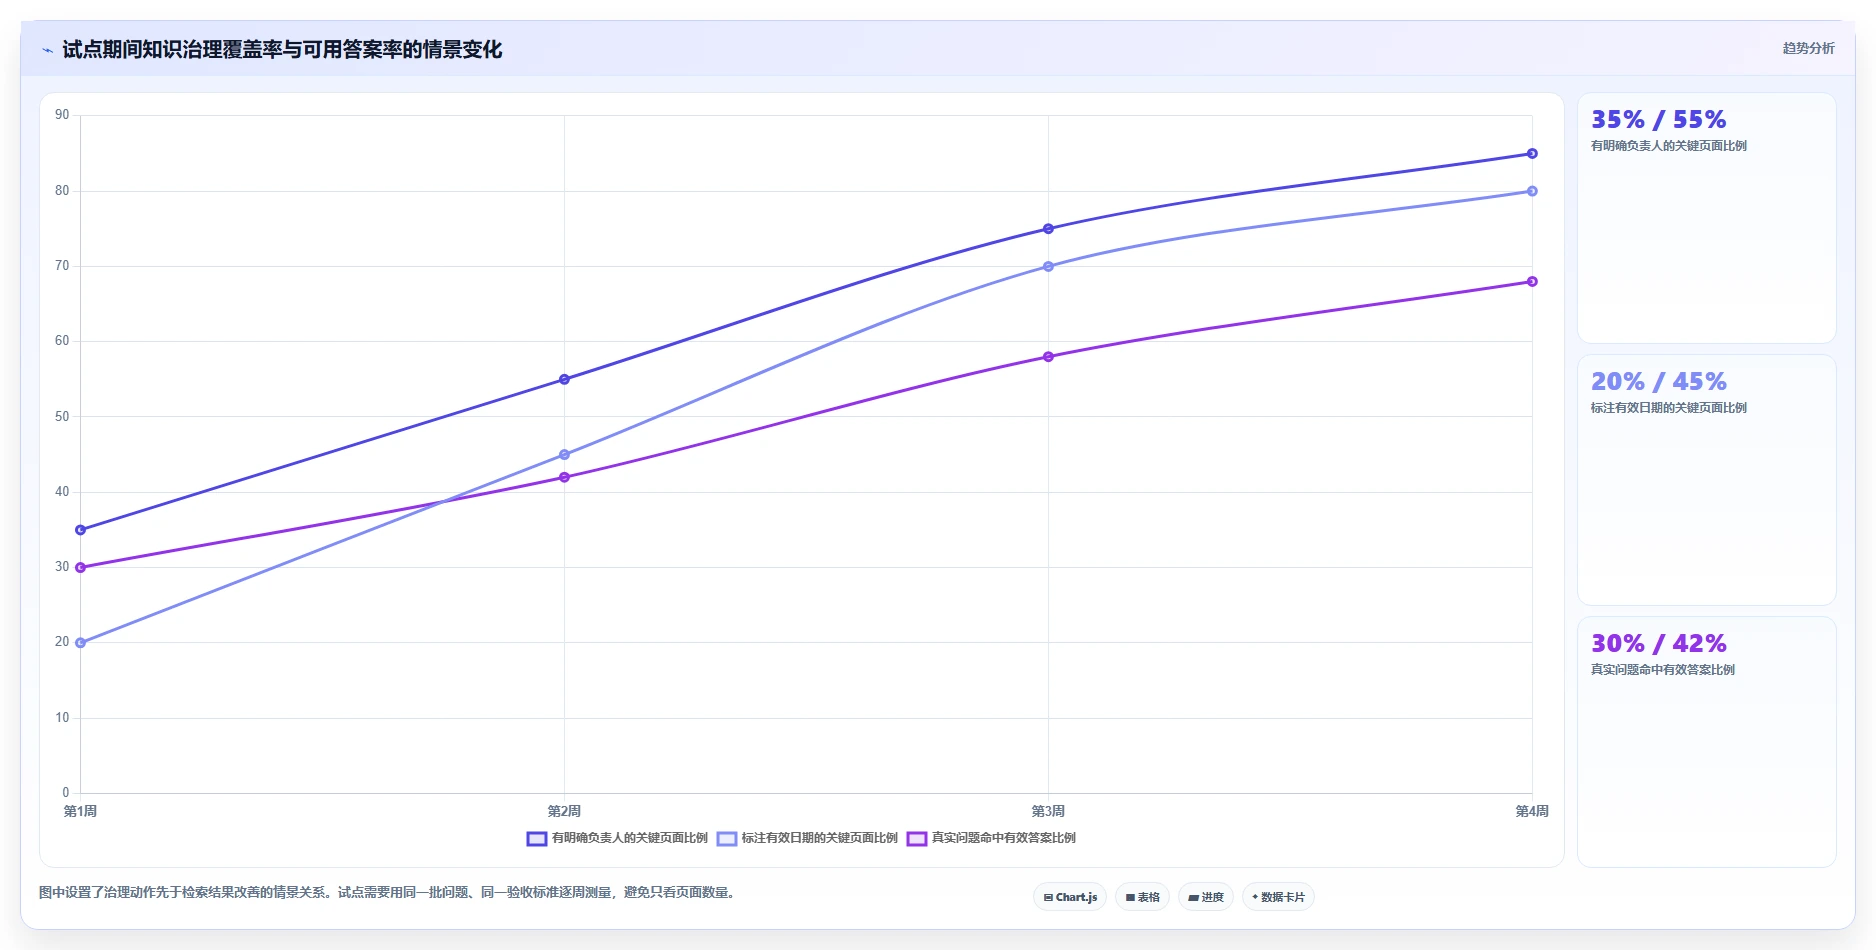The image size is (1876, 950).
Task: Click the 第2周 x-axis label
Action: (565, 811)
